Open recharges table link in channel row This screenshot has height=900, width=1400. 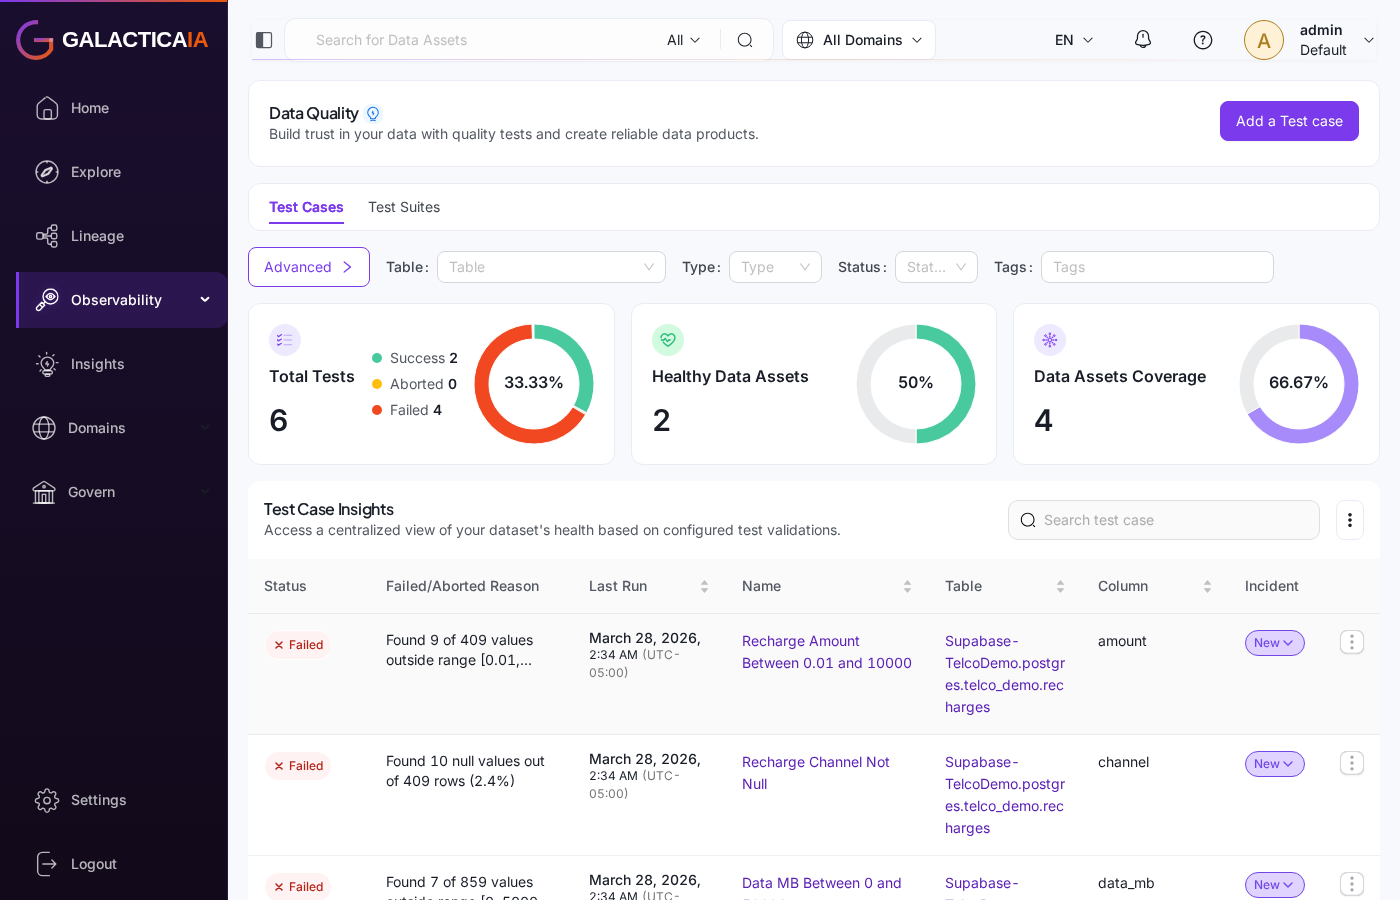coord(1005,795)
